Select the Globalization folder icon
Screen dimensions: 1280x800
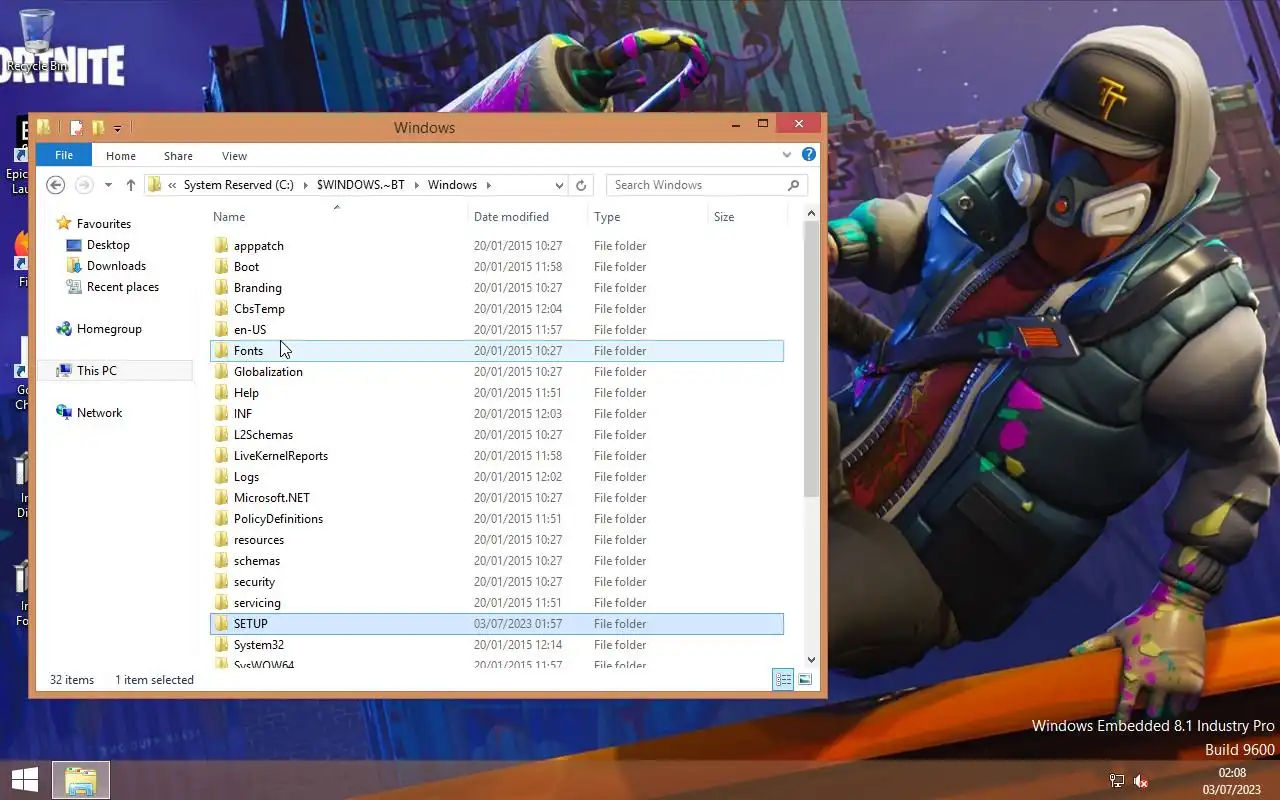click(x=222, y=372)
